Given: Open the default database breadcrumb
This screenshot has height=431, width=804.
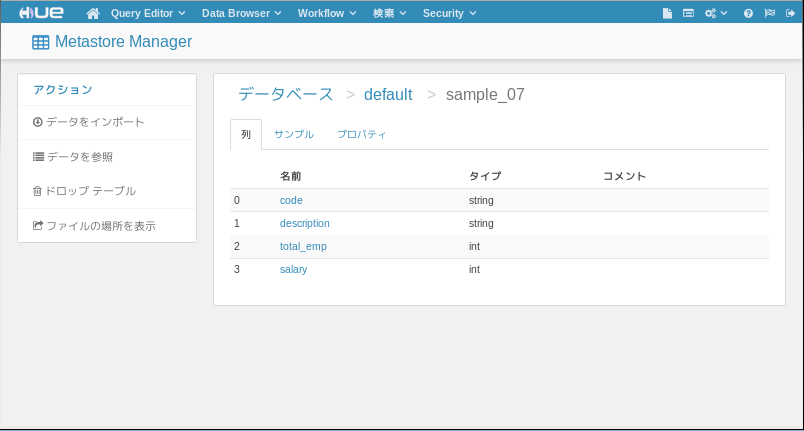Looking at the screenshot, I should 388,94.
